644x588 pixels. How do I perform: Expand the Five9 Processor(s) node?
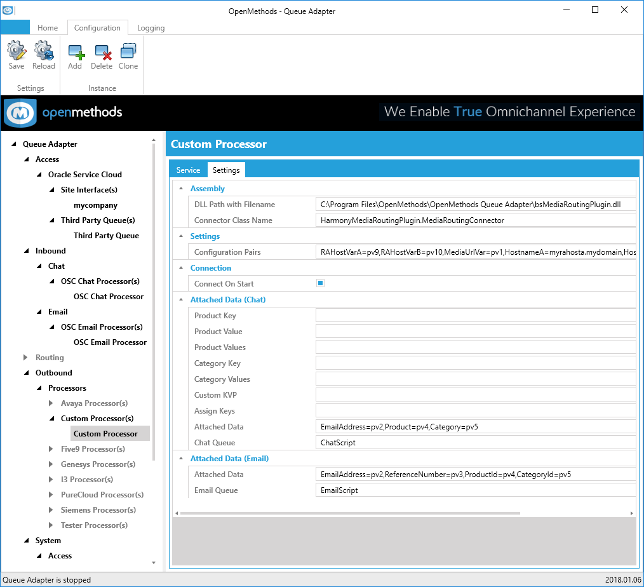click(51, 449)
